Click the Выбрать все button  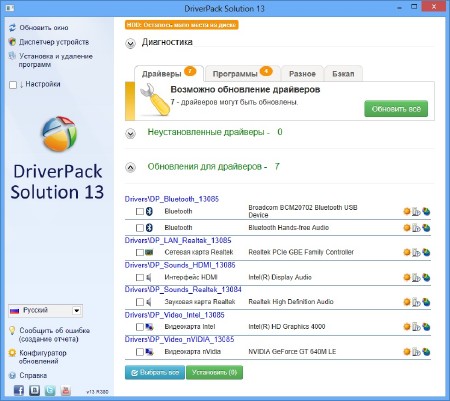coord(155,372)
